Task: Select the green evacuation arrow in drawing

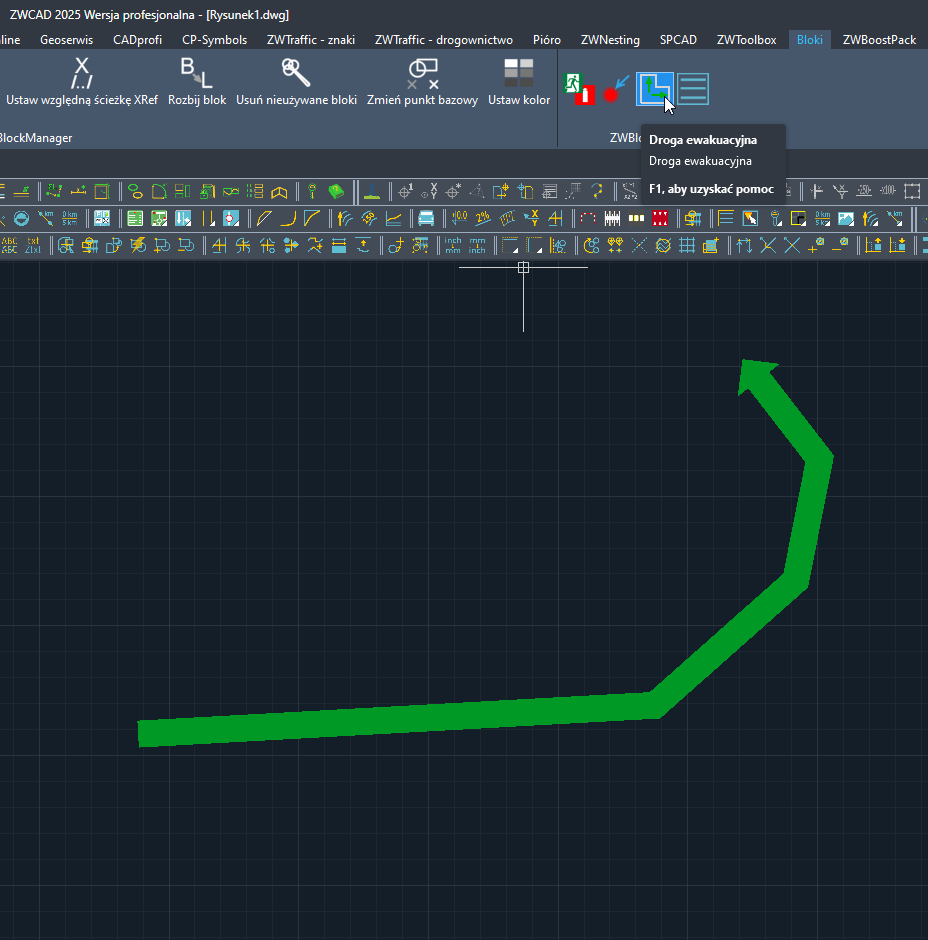Action: pyautogui.click(x=420, y=716)
